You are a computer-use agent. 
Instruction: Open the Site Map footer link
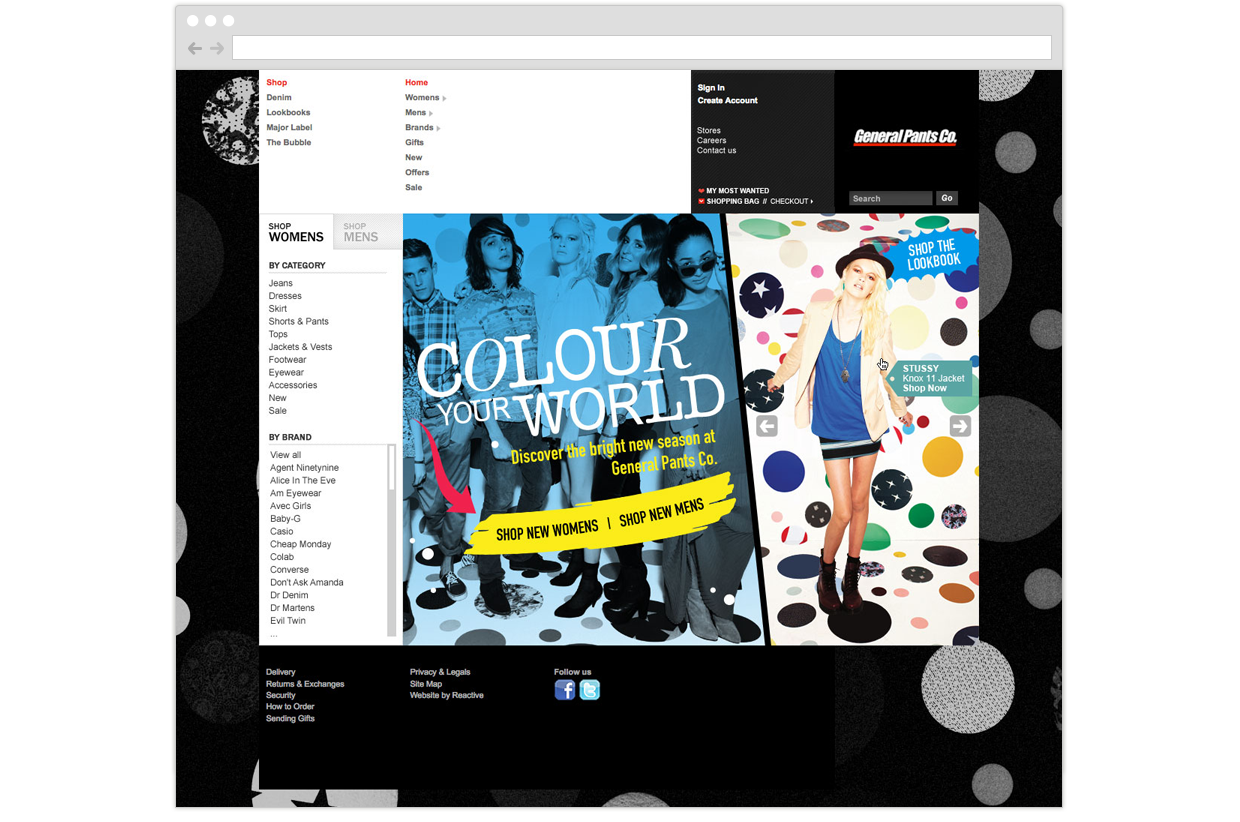[x=426, y=684]
